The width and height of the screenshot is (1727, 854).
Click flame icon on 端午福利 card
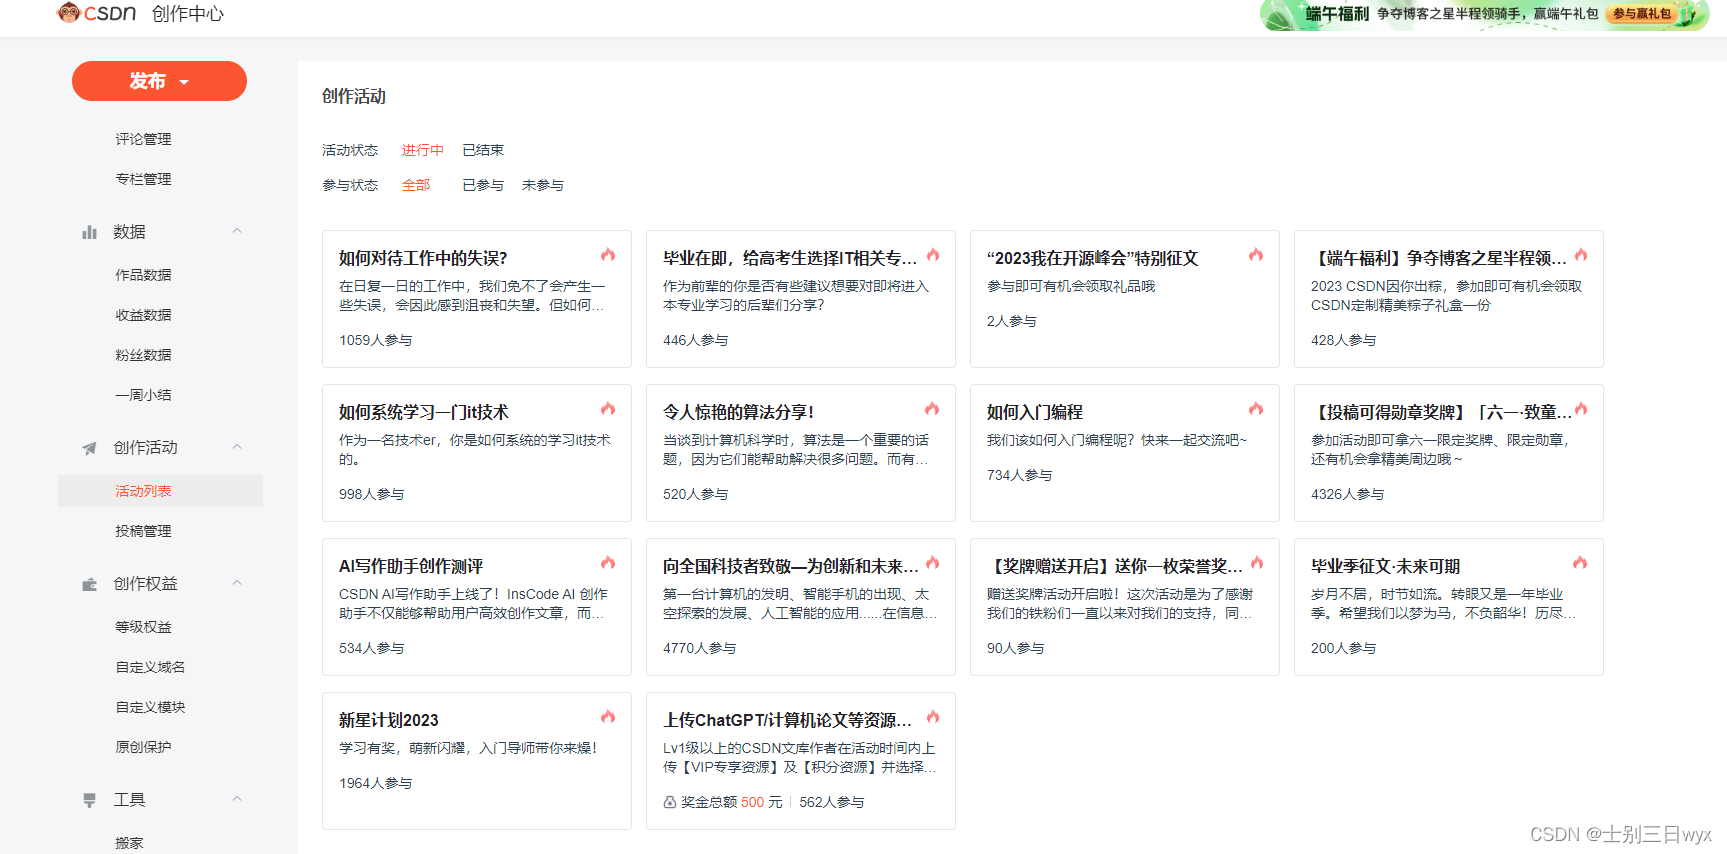[x=1581, y=255]
